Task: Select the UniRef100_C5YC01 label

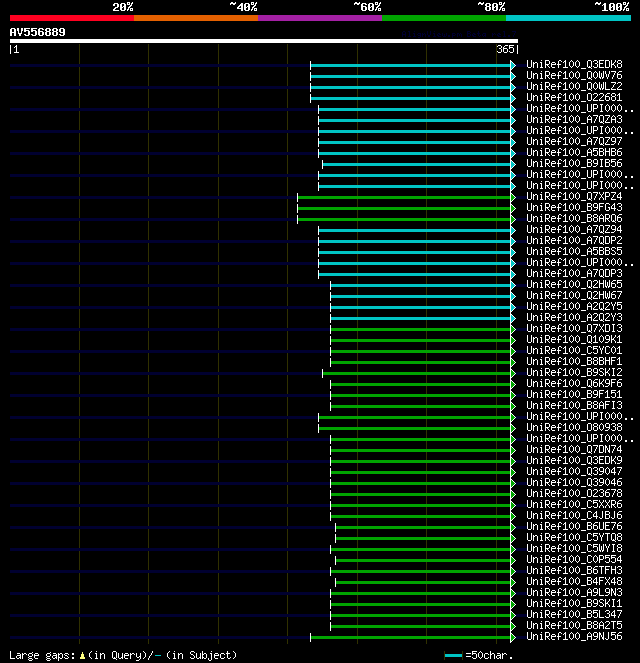Action: (574, 350)
